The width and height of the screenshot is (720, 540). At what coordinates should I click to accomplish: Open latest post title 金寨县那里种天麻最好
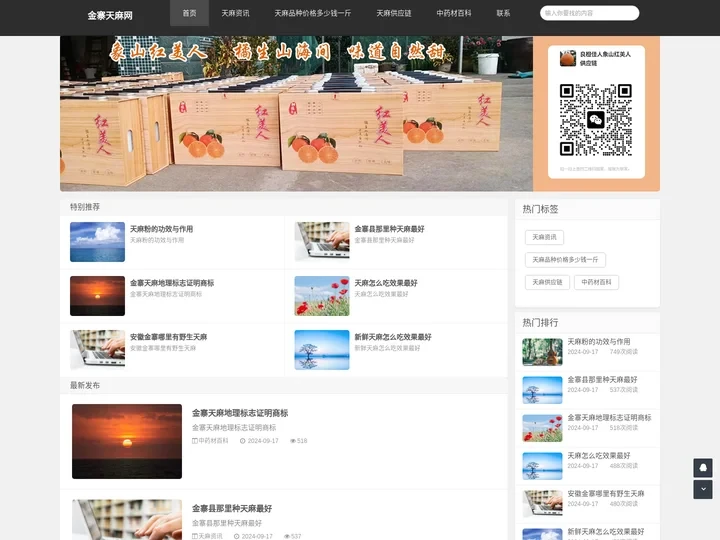click(x=232, y=508)
